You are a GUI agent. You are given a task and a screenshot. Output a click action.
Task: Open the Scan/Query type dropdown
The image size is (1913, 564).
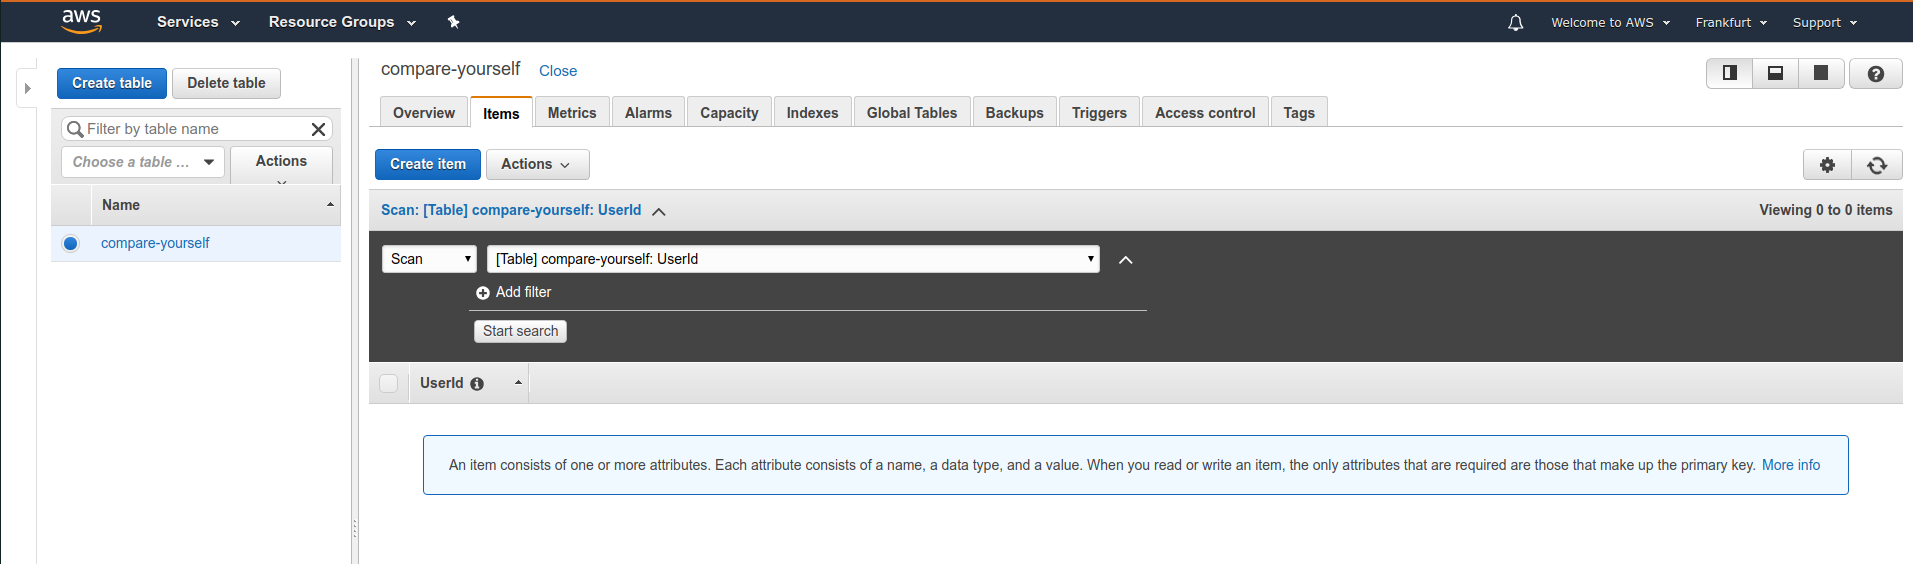(x=429, y=259)
